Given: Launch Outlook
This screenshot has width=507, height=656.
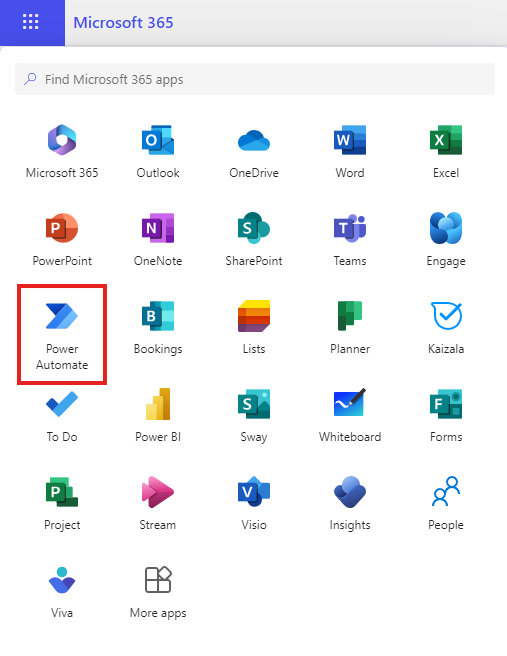Looking at the screenshot, I should point(158,151).
